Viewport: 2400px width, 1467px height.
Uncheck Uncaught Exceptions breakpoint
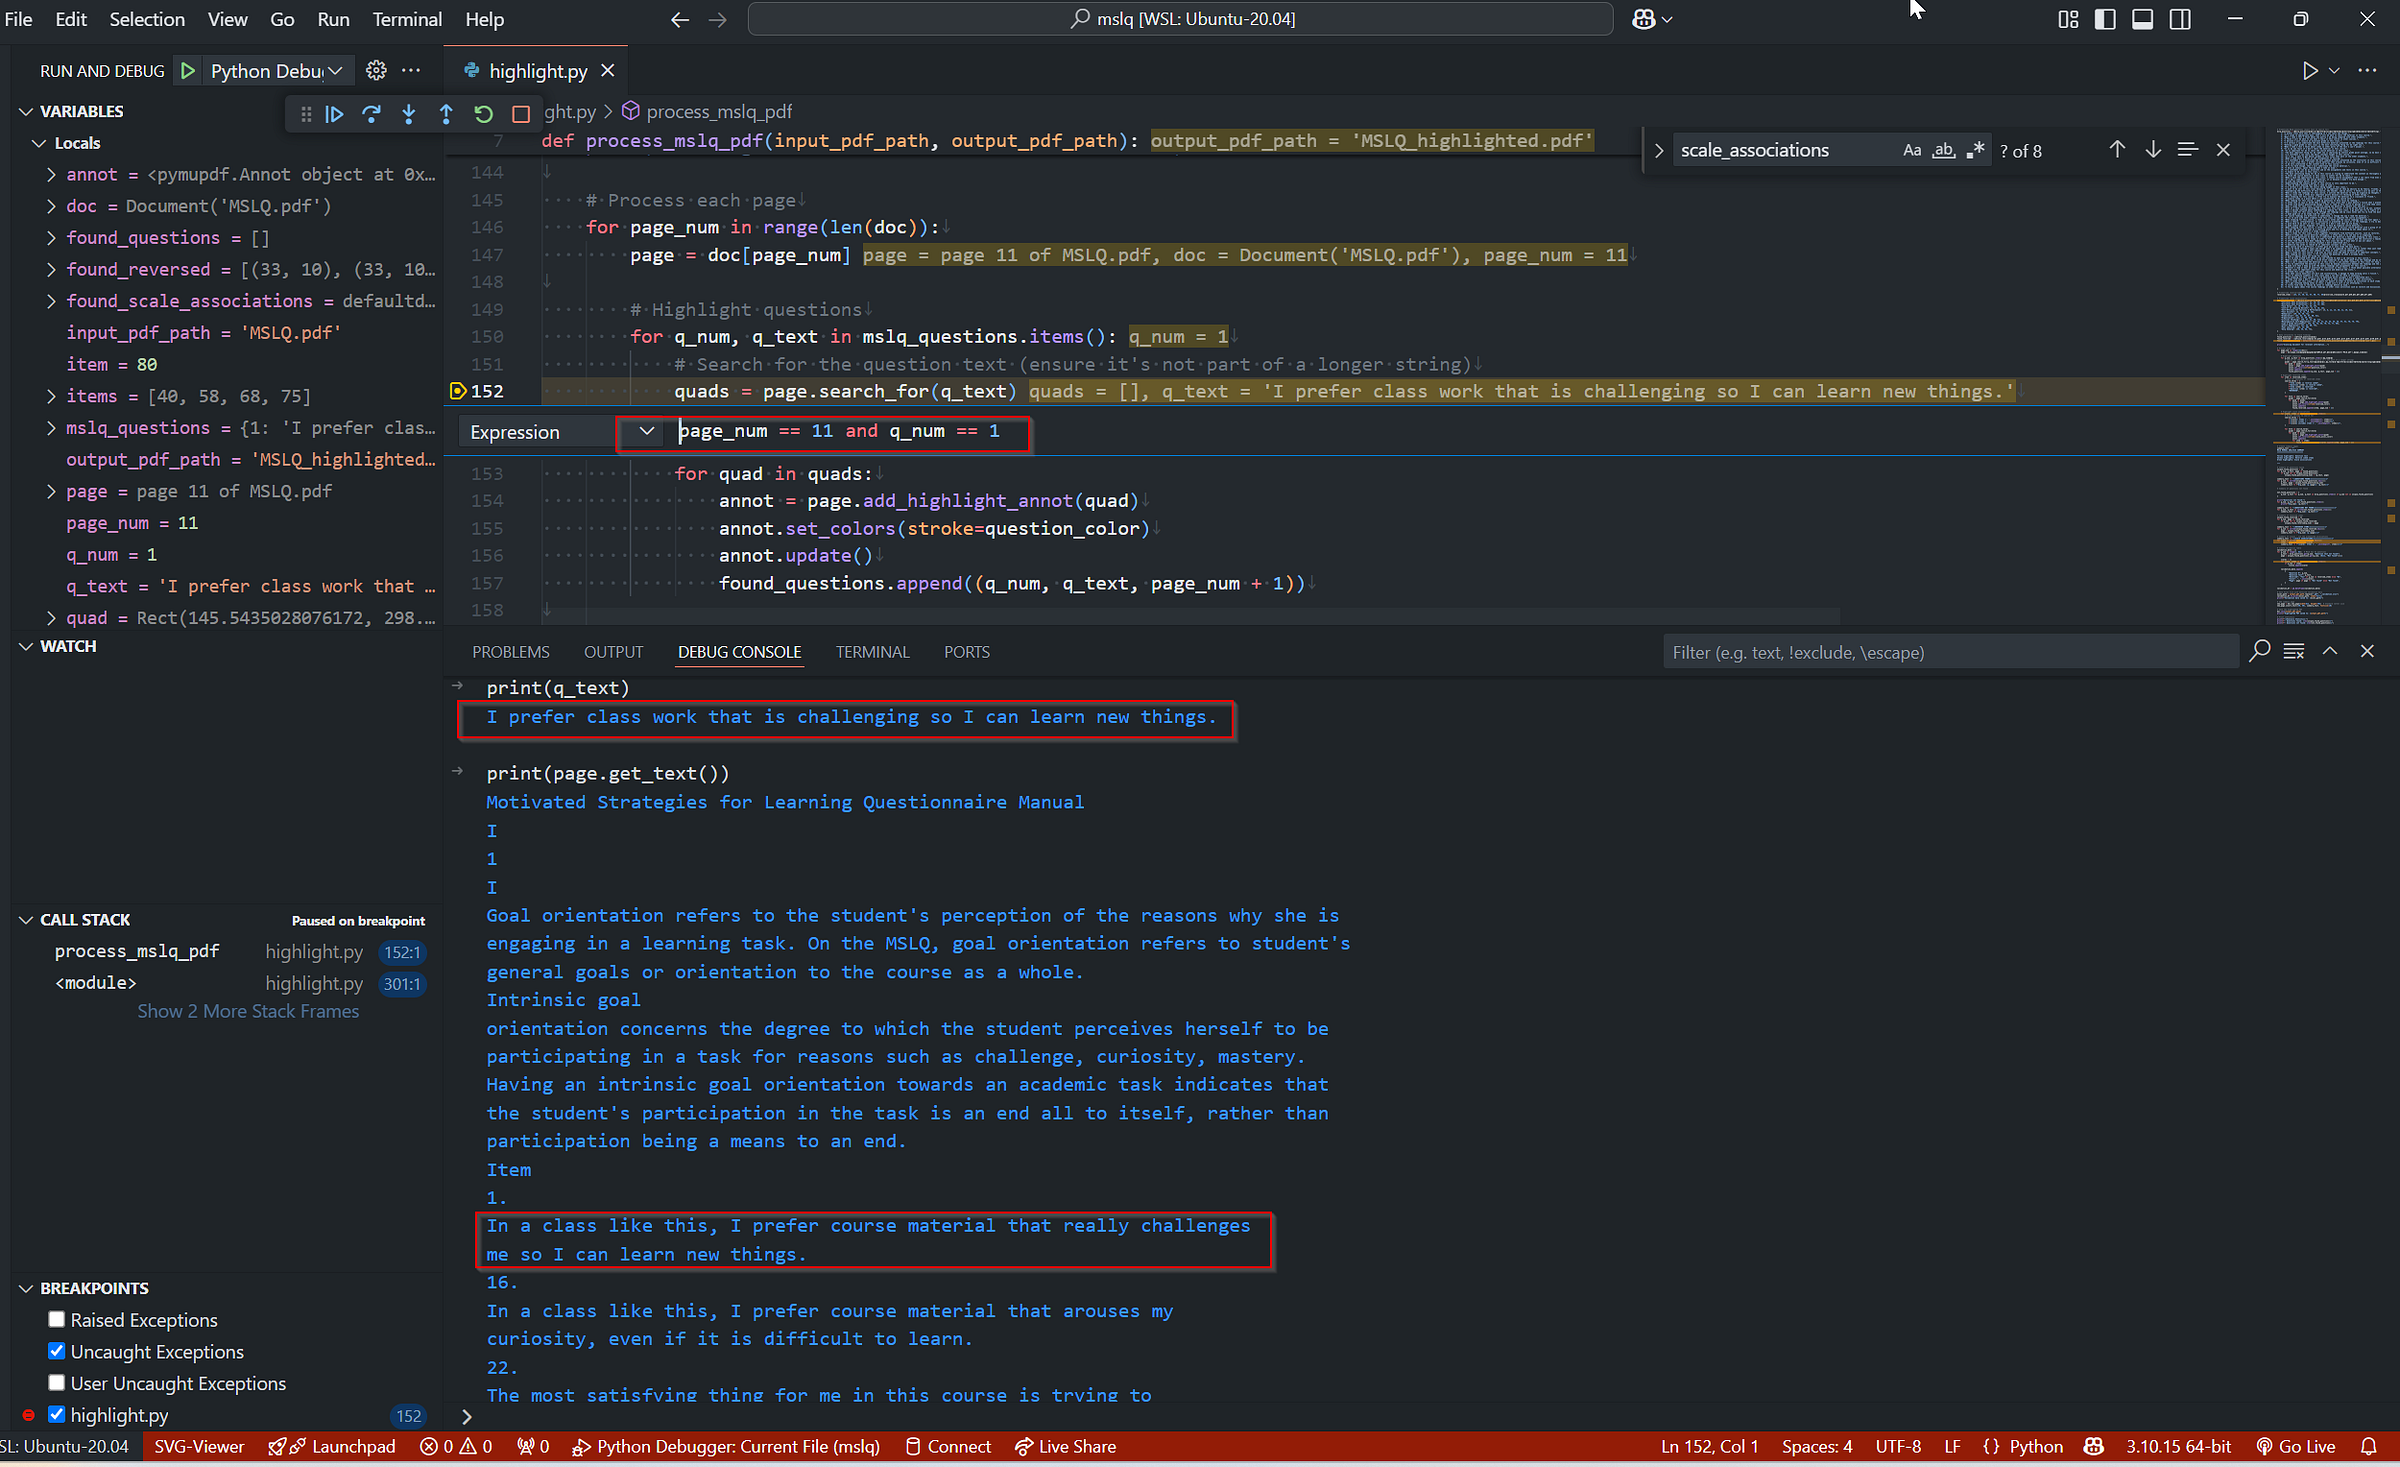point(57,1352)
